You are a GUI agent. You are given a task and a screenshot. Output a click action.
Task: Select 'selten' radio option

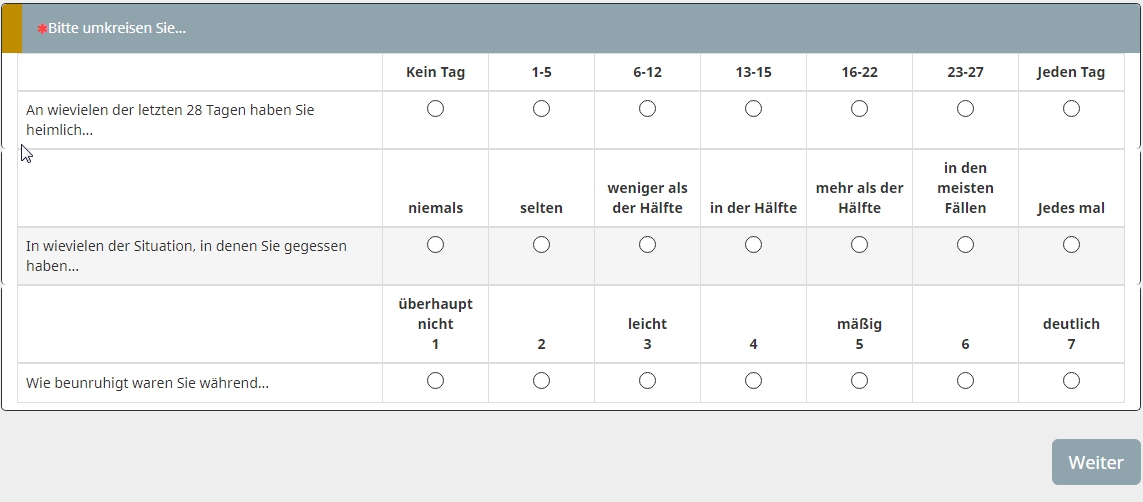[x=541, y=245]
